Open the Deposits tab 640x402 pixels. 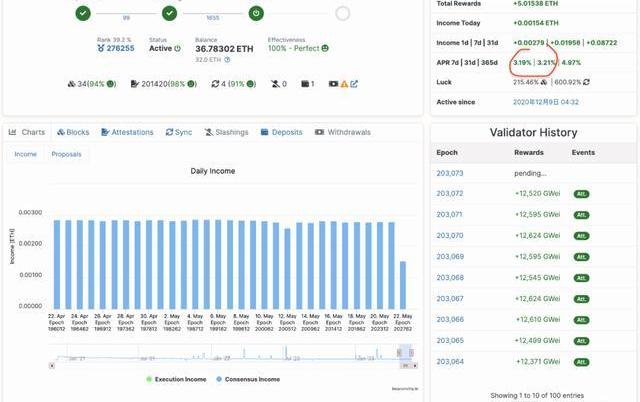pyautogui.click(x=281, y=132)
